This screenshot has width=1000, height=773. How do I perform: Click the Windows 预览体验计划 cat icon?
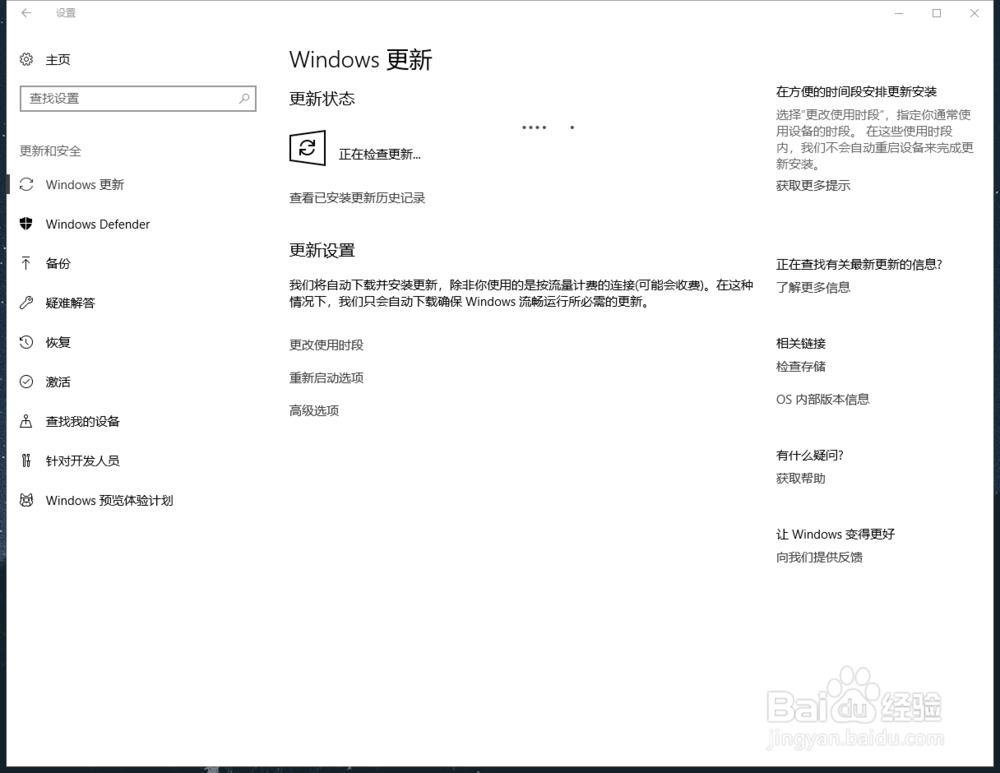click(x=26, y=500)
